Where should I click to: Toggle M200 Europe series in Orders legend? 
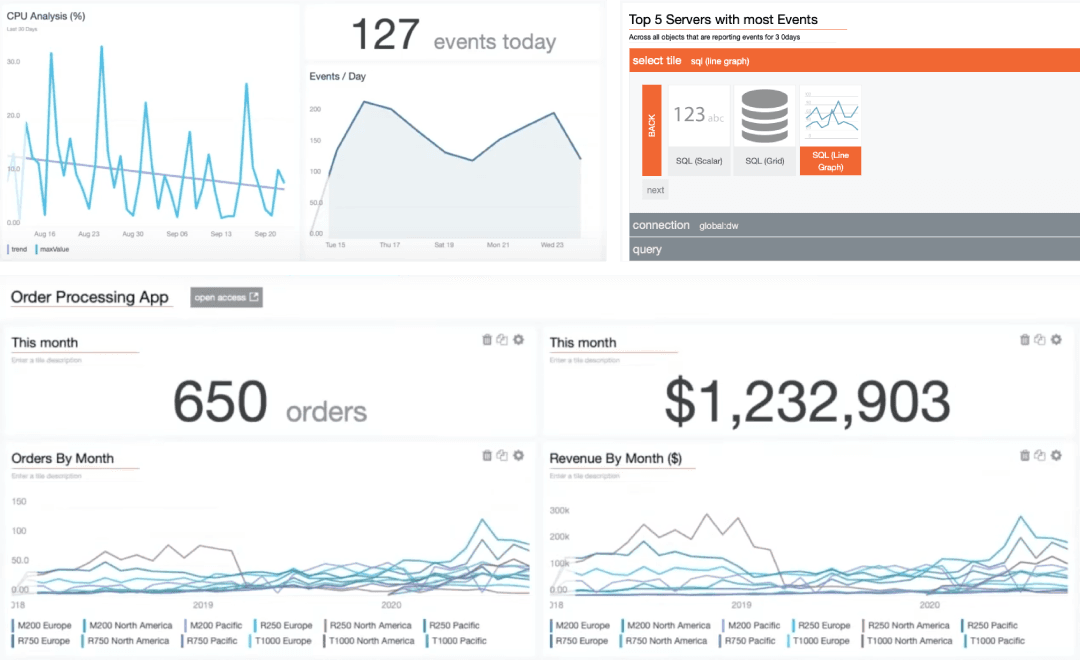(43, 626)
